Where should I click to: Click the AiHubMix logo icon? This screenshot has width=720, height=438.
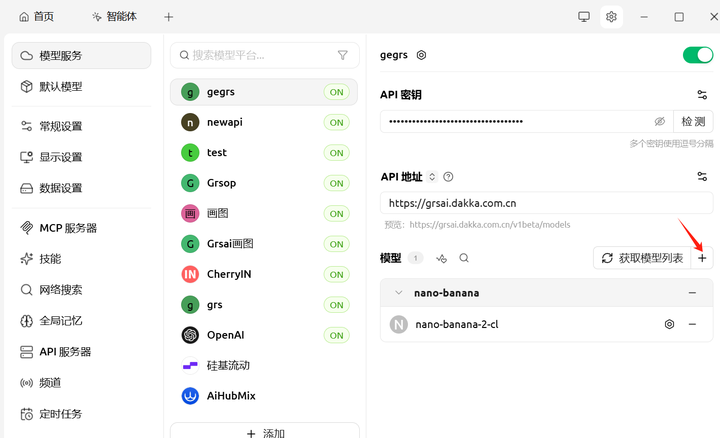pos(190,396)
